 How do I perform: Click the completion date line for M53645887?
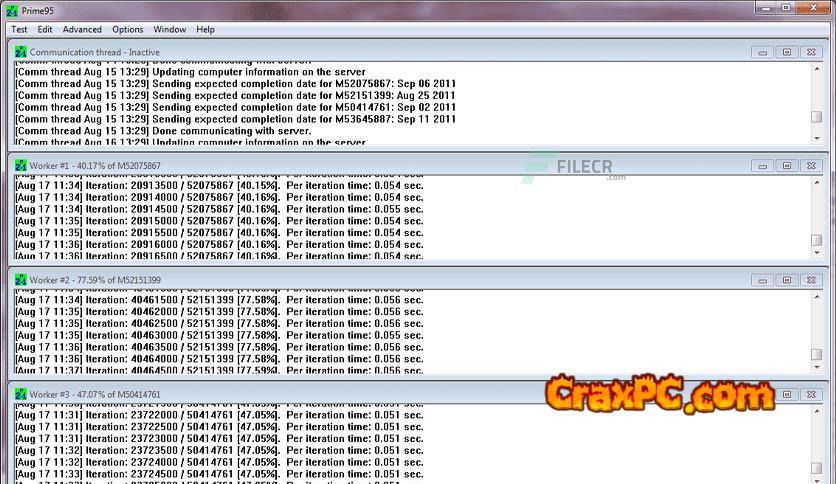click(236, 119)
